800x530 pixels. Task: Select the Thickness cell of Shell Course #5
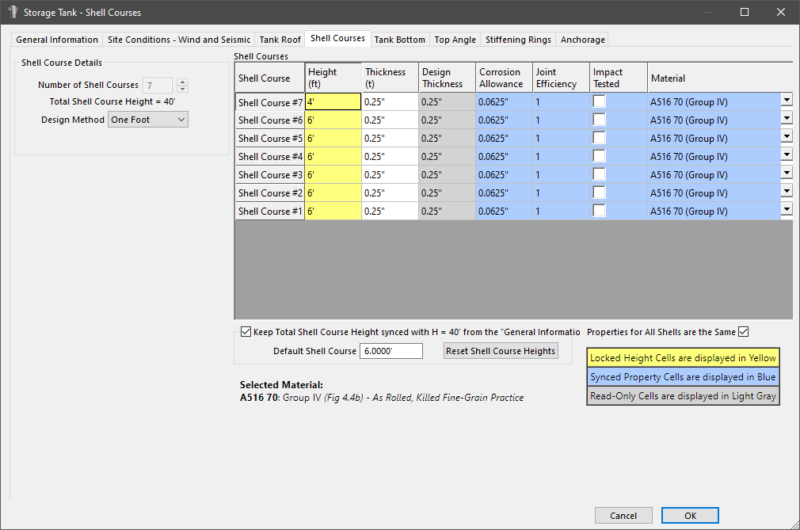tap(388, 138)
